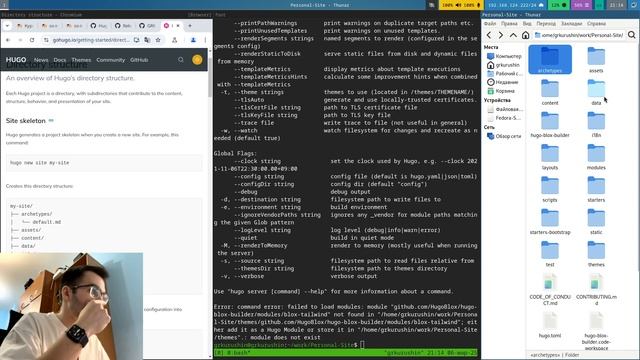Viewport: 640px width, 360px height.
Task: Select the data folder icon
Action: click(596, 89)
